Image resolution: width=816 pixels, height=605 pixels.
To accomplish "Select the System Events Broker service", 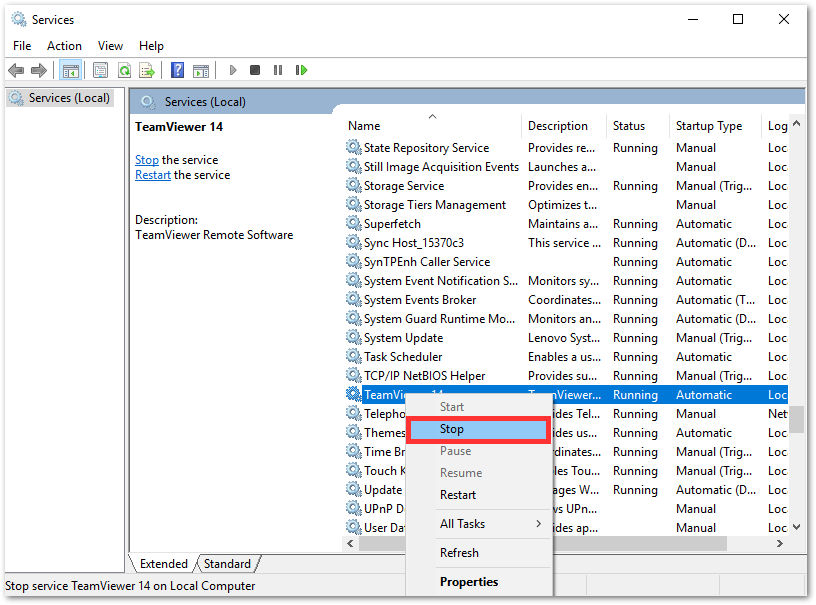I will [566, 299].
